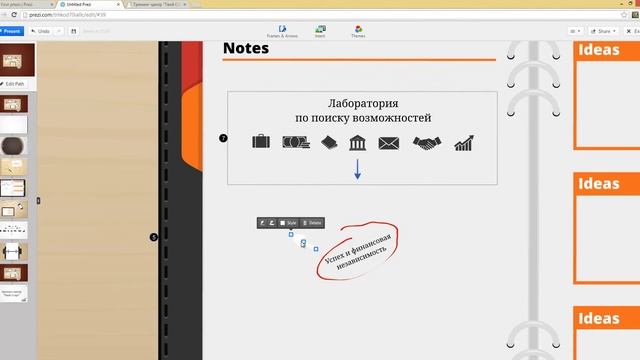The image size is (640, 360).
Task: Close the Untitled Prezi browser tab
Action: pos(118,4)
